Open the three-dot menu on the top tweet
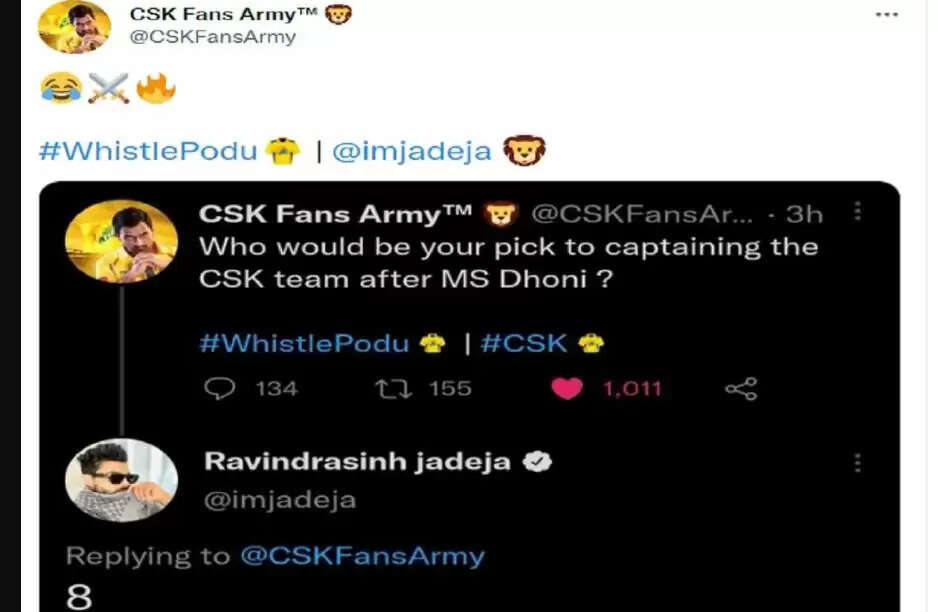The width and height of the screenshot is (938, 612). (x=887, y=14)
